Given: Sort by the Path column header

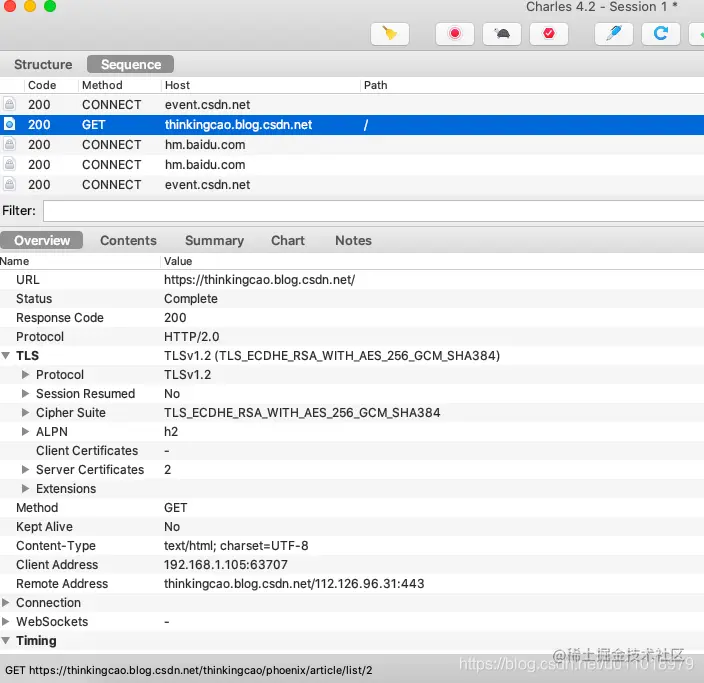Looking at the screenshot, I should (375, 85).
